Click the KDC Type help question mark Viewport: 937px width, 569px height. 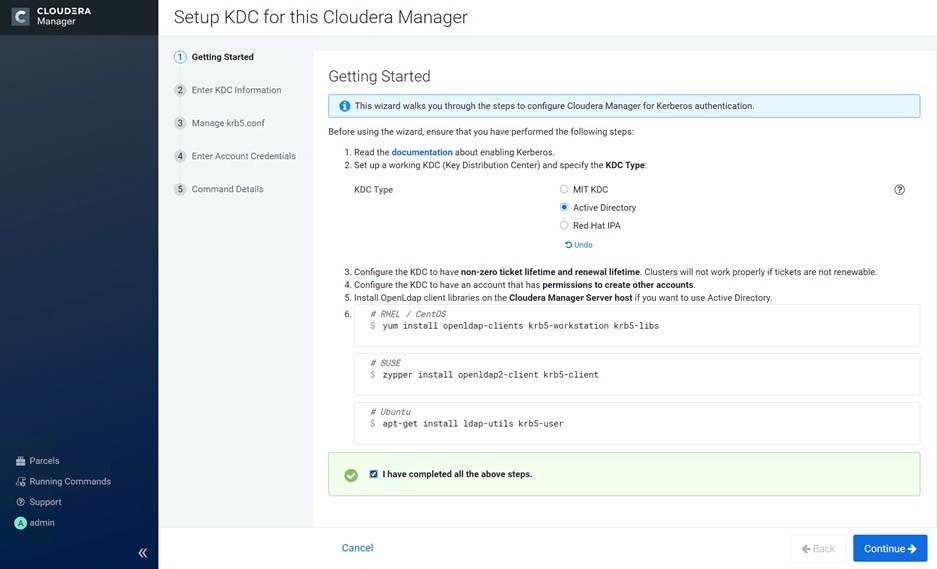[x=899, y=190]
